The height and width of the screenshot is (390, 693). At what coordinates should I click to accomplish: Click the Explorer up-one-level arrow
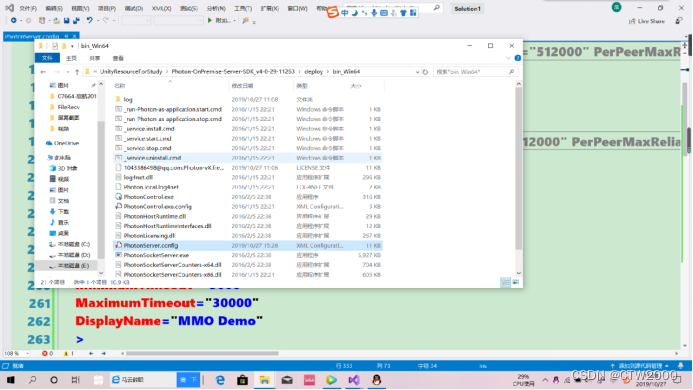pyautogui.click(x=77, y=72)
